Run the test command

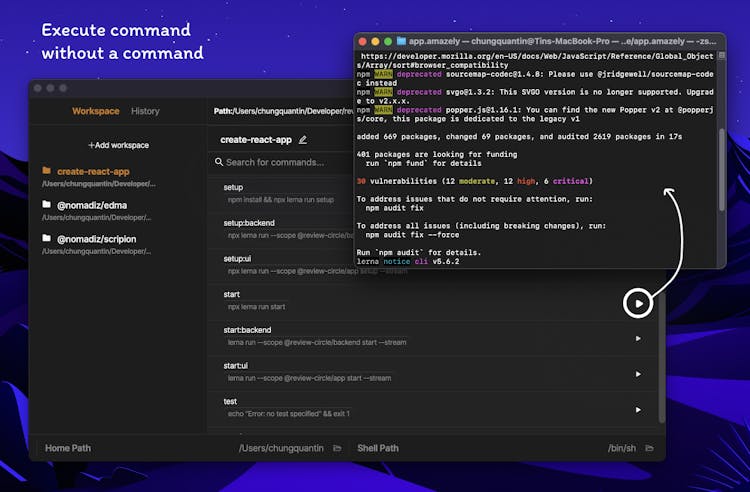pos(638,408)
